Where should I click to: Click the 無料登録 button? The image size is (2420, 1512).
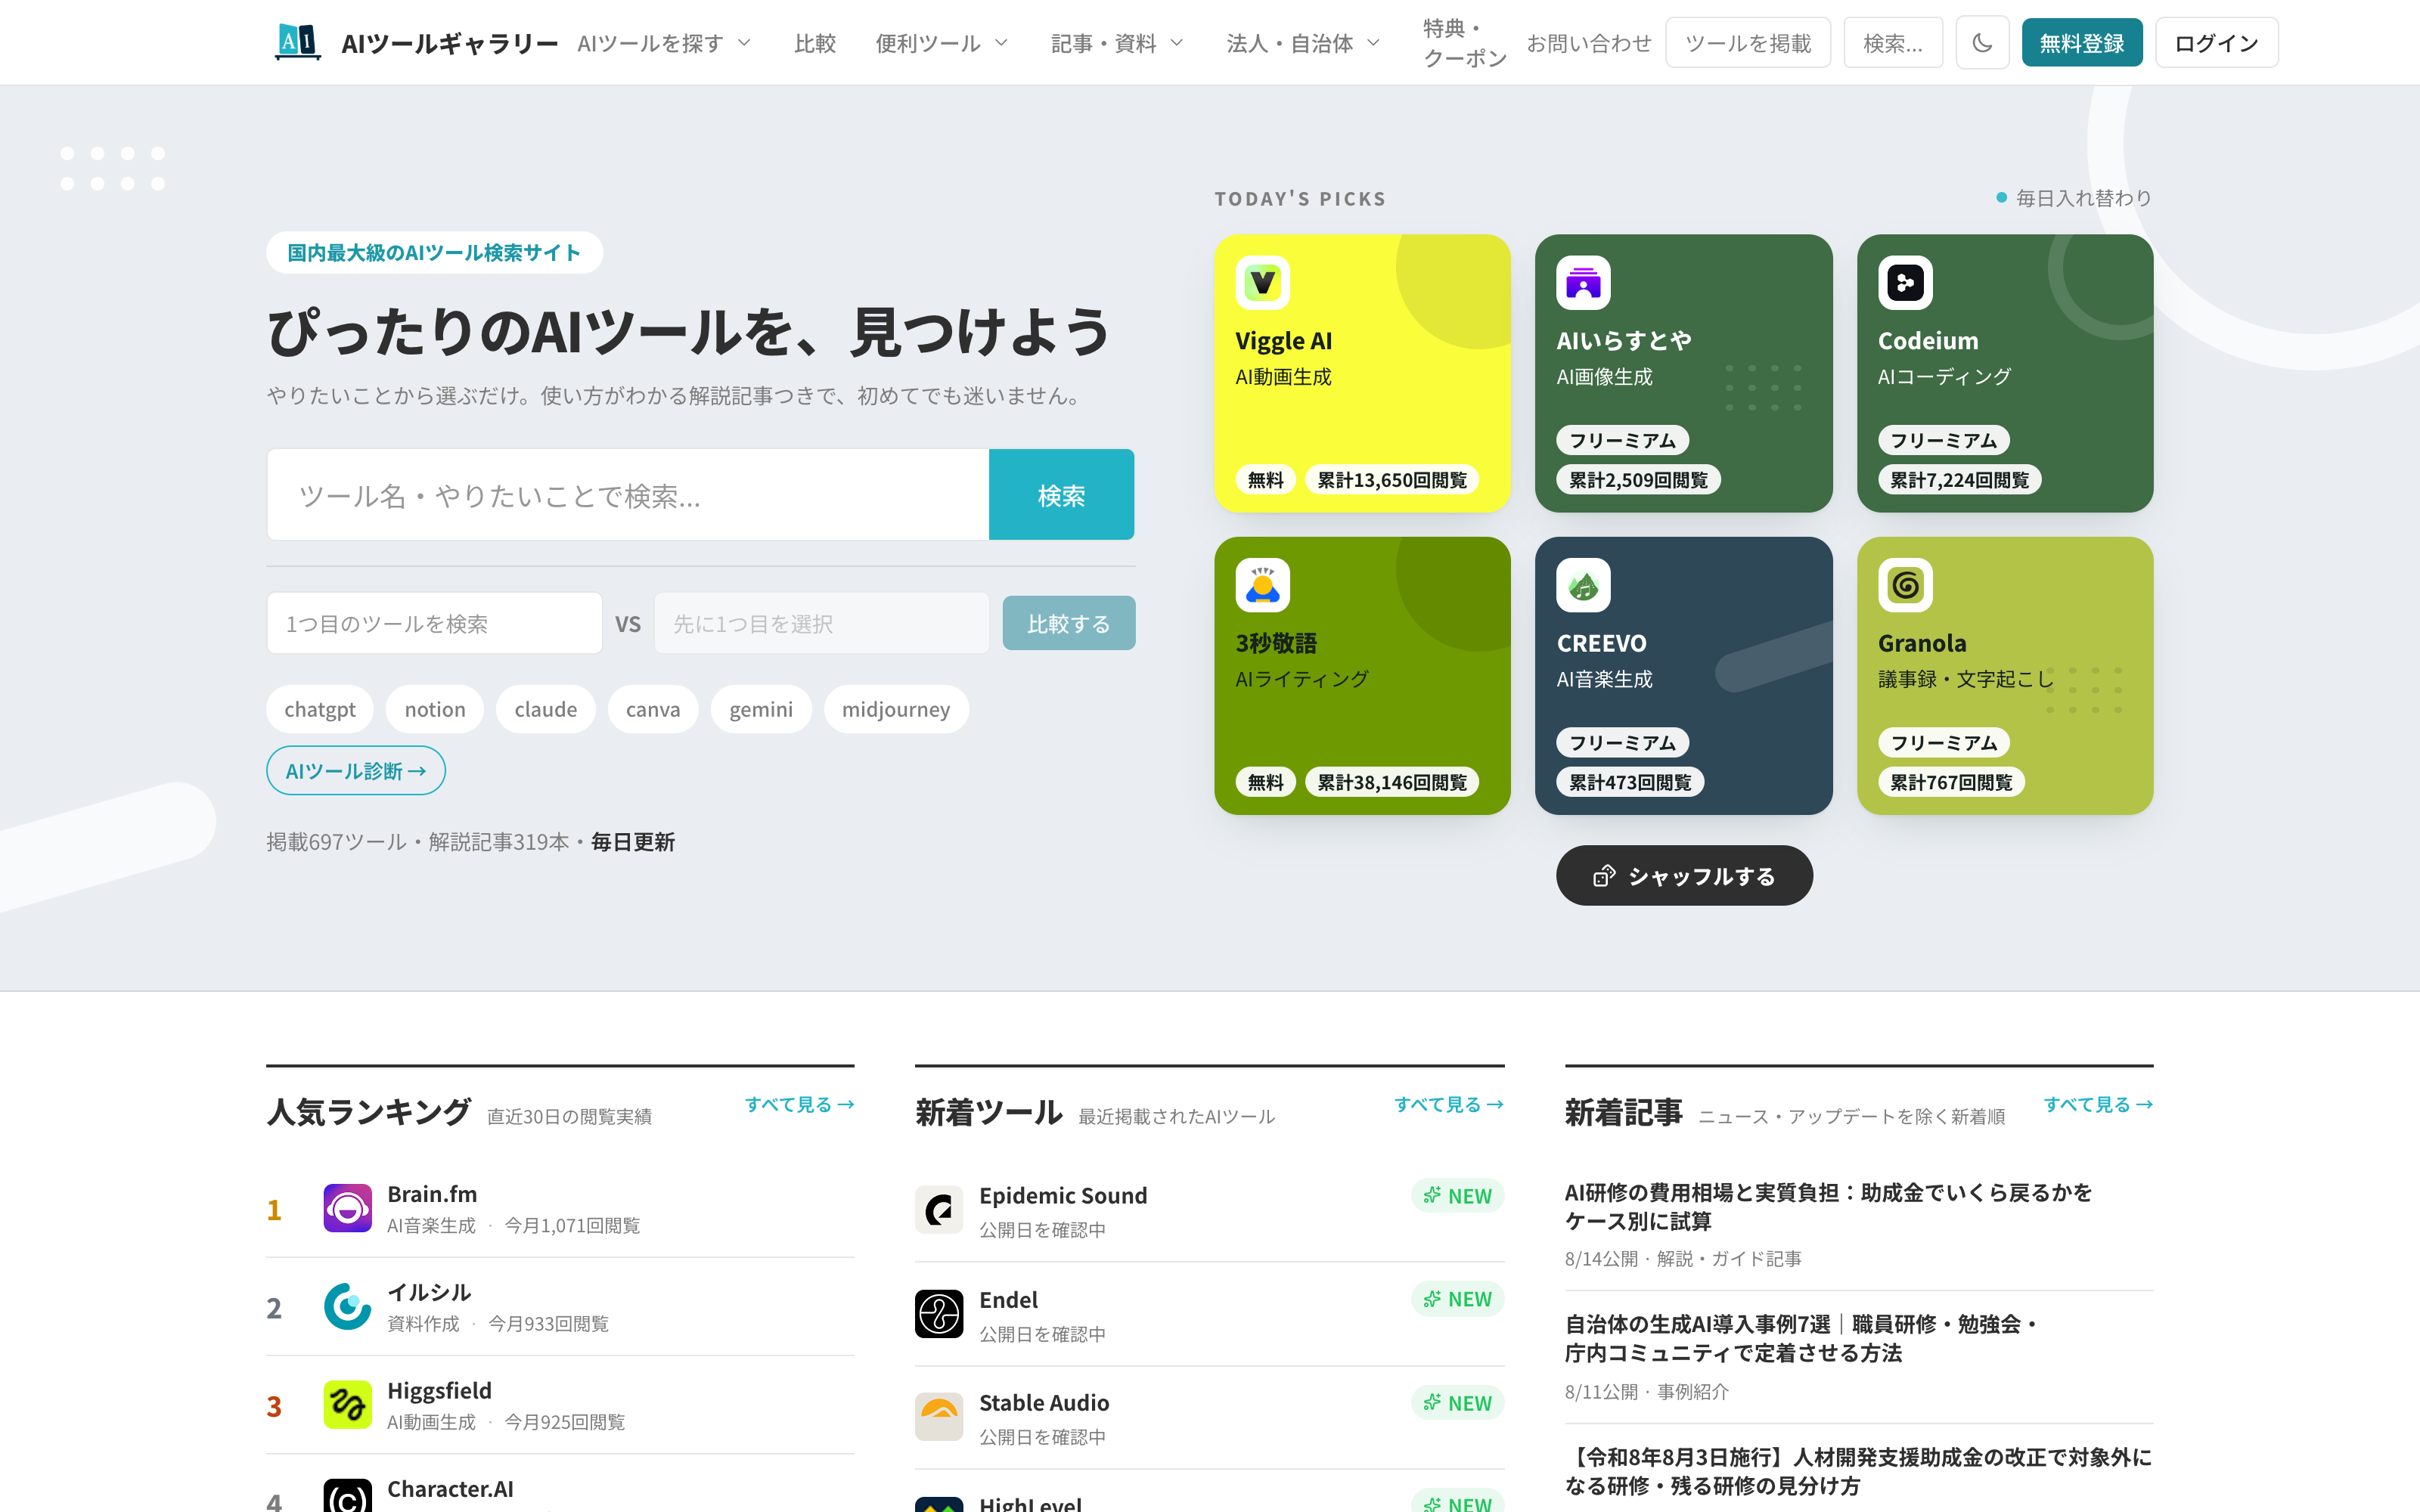coord(2082,43)
